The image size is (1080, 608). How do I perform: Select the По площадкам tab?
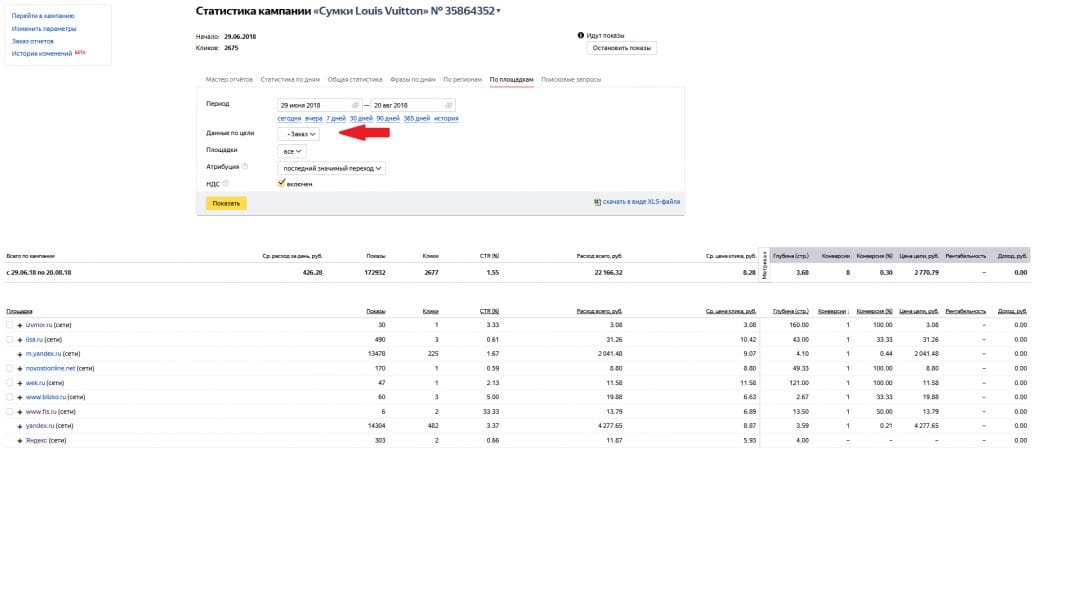pos(511,80)
